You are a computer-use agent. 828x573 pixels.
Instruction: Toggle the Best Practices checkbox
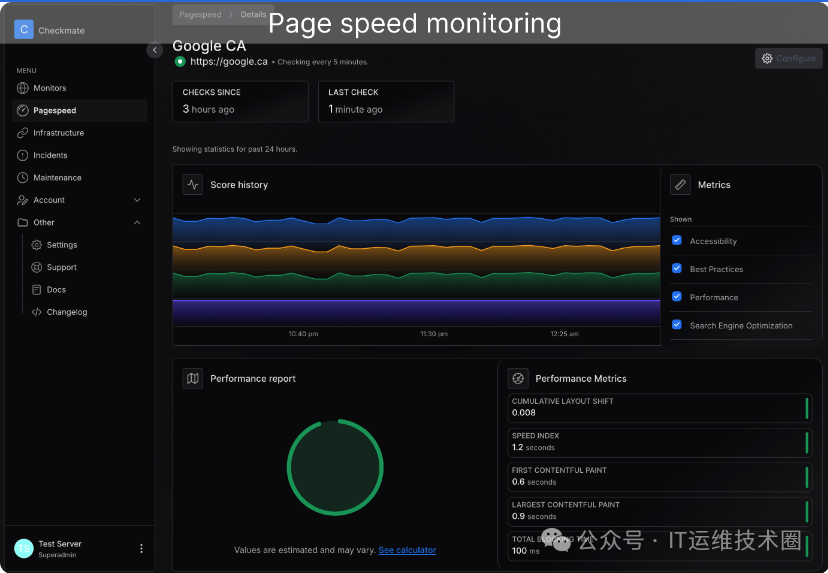(x=676, y=268)
